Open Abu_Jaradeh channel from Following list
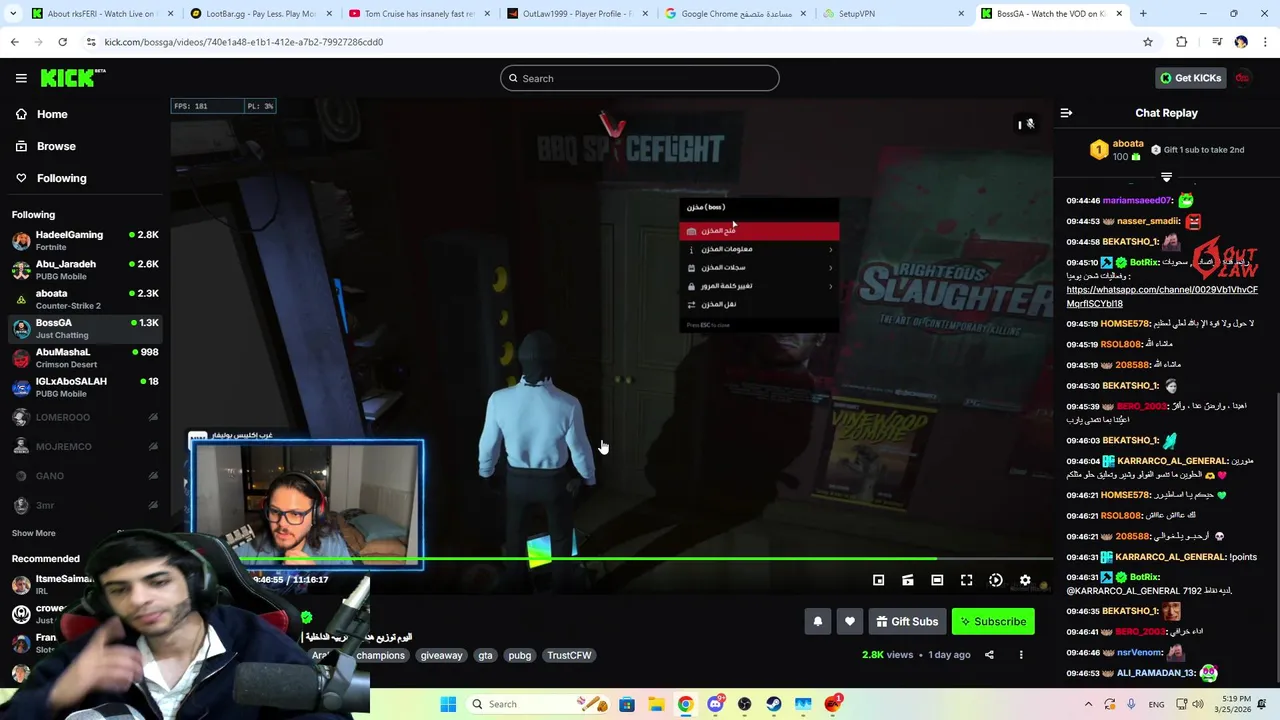Screen dimensions: 1280x720 click(85, 270)
